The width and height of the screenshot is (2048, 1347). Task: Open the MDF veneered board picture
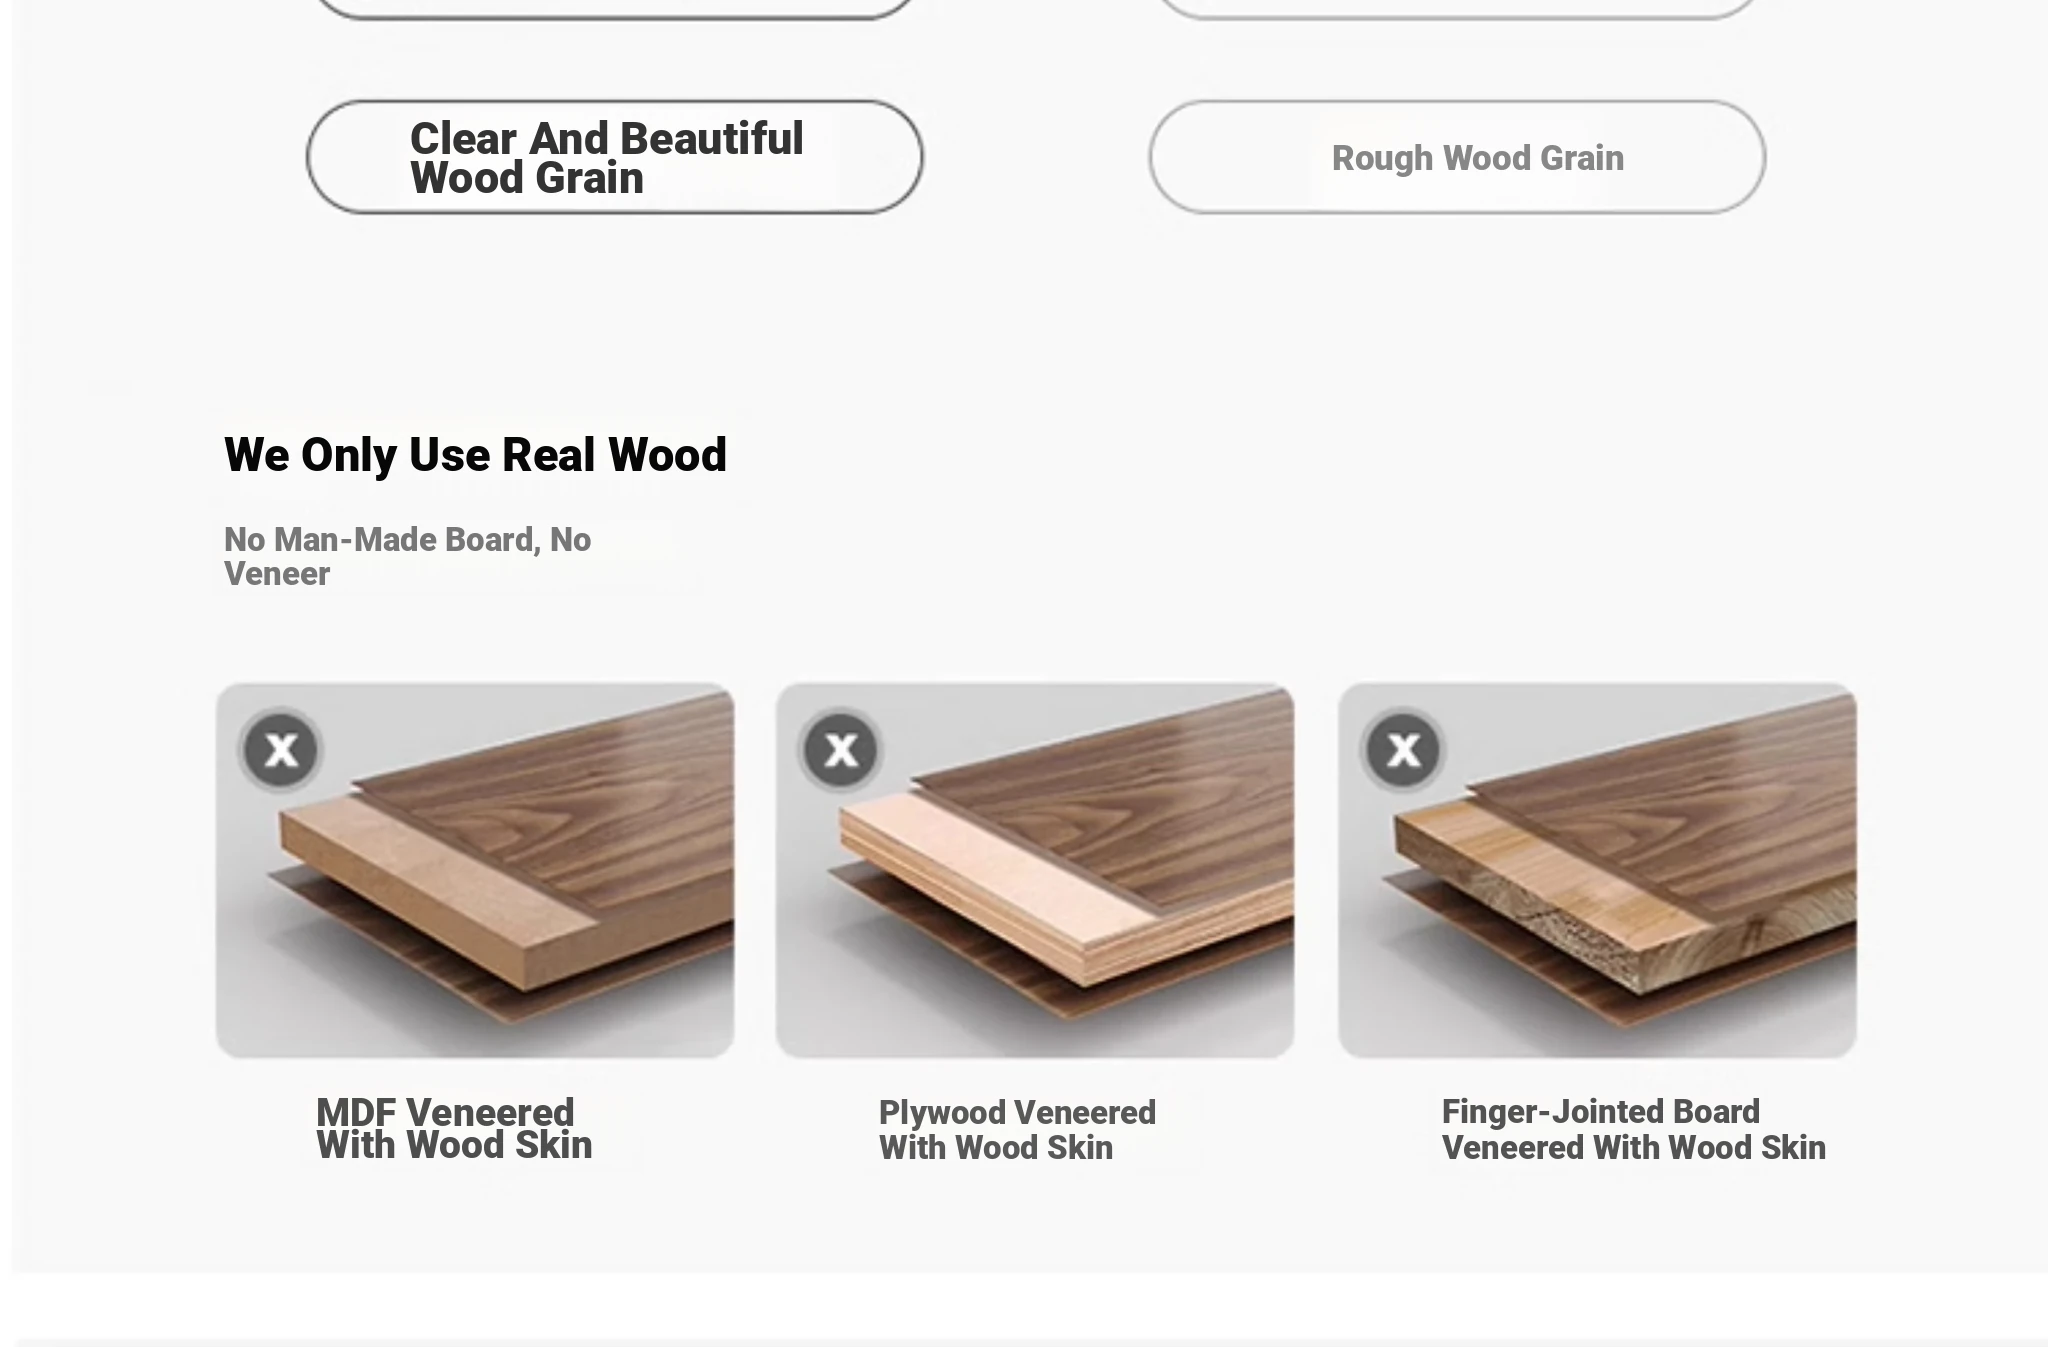point(475,870)
